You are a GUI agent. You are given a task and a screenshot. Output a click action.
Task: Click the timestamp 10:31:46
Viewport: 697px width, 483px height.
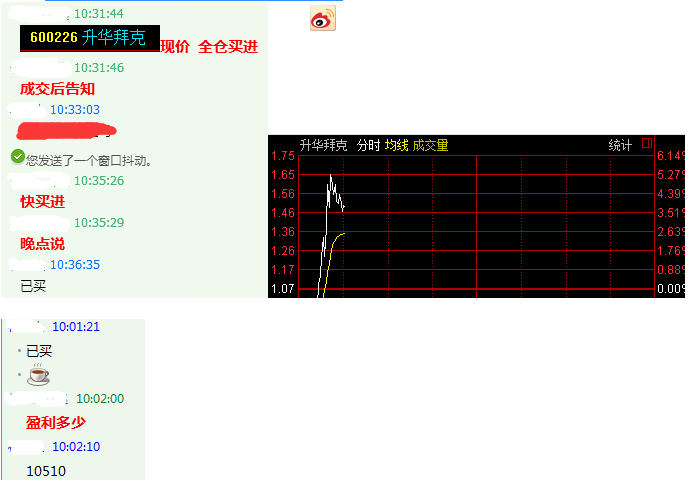[99, 68]
